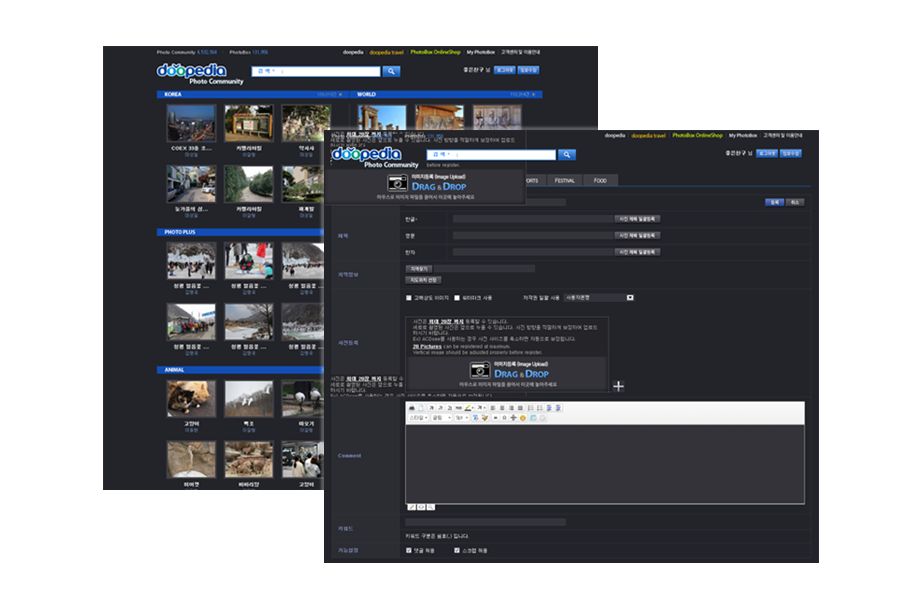Tick the high-resolution image checkbox

click(409, 298)
